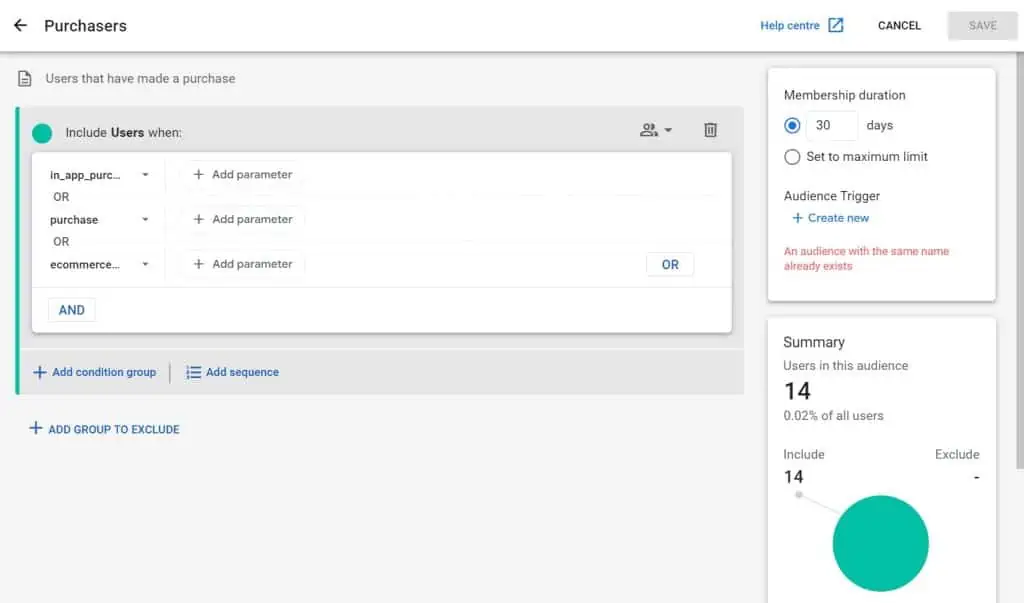Select Set to maximum limit option
The image size is (1024, 603).
point(793,157)
